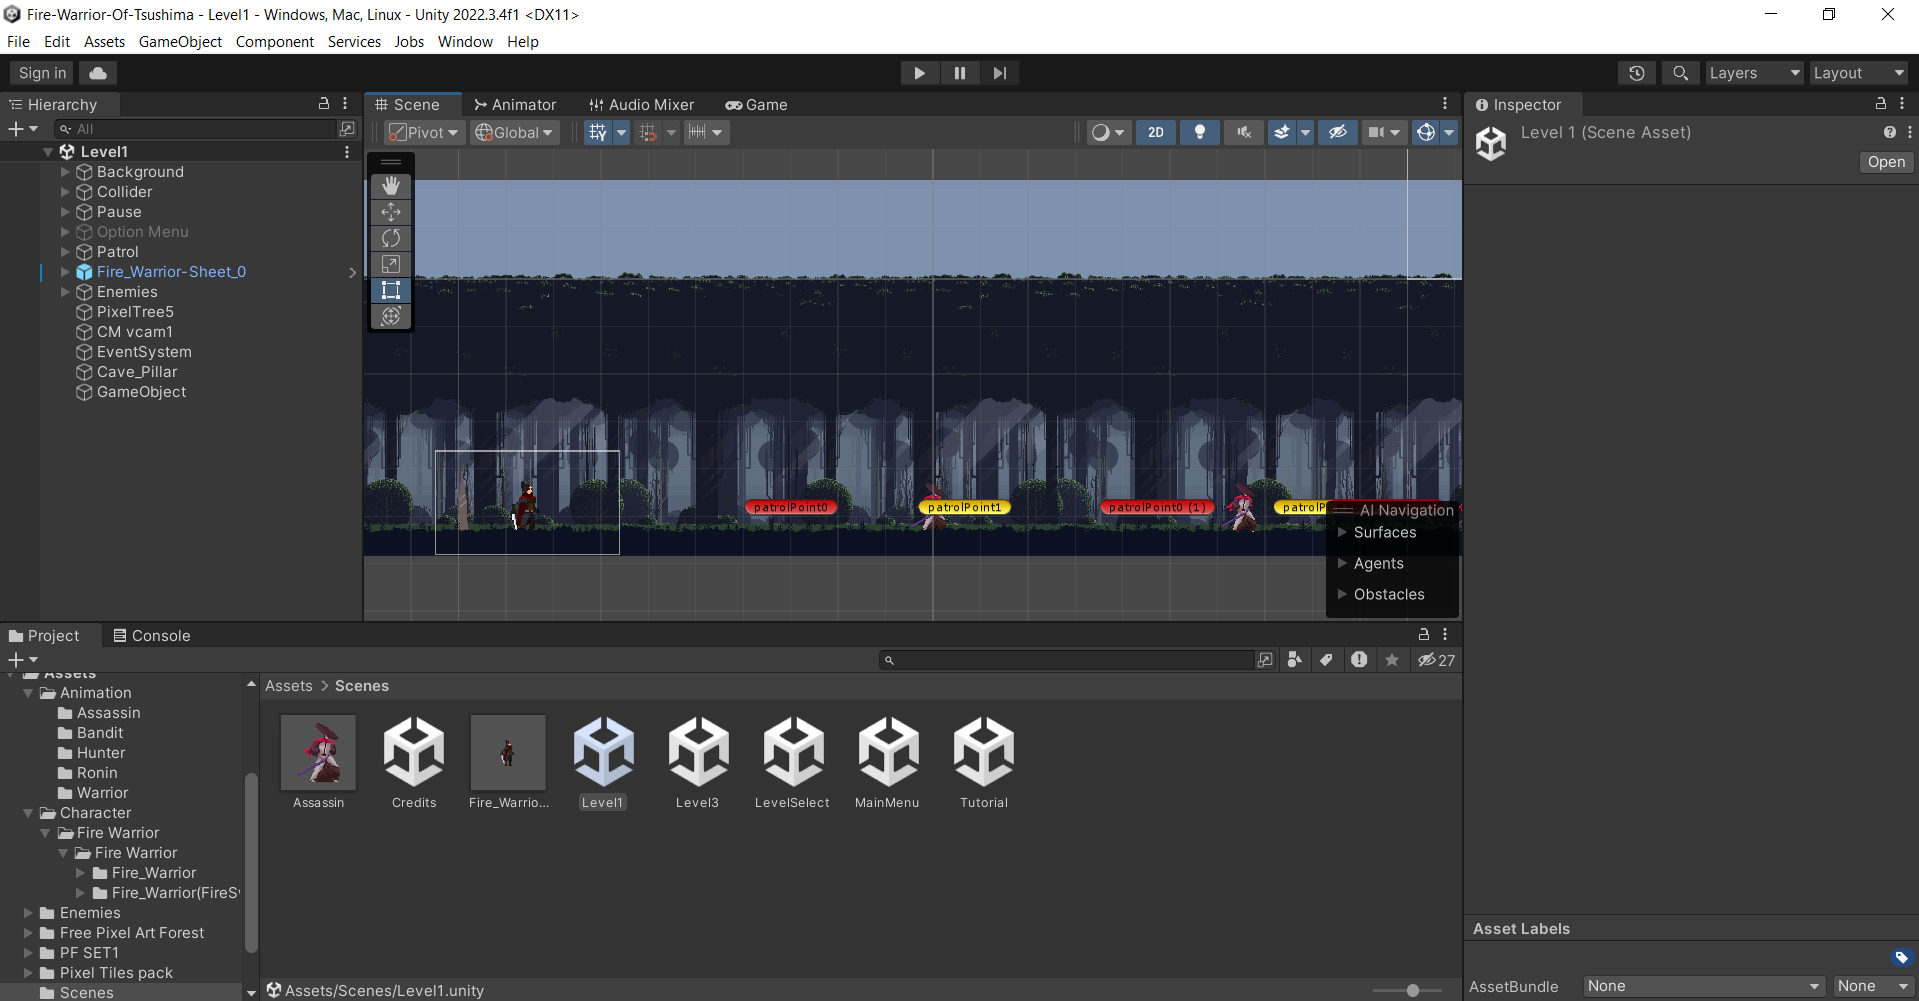Viewport: 1919px width, 1001px height.
Task: Select Free Pixel Art Forest folder
Action: click(132, 933)
